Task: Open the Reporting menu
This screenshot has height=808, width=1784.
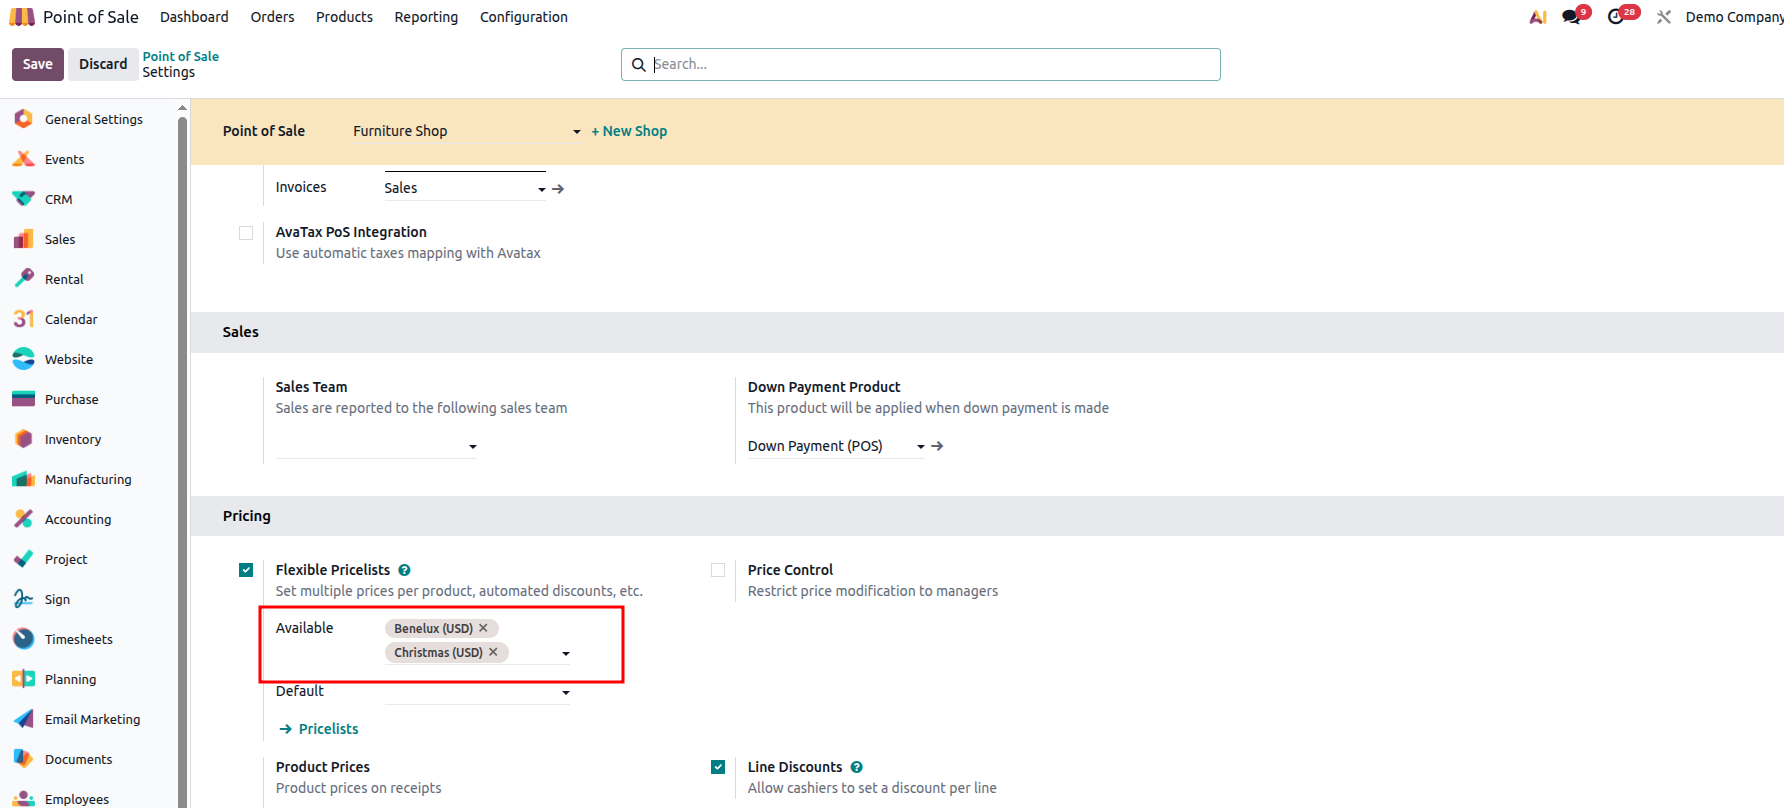Action: tap(426, 17)
